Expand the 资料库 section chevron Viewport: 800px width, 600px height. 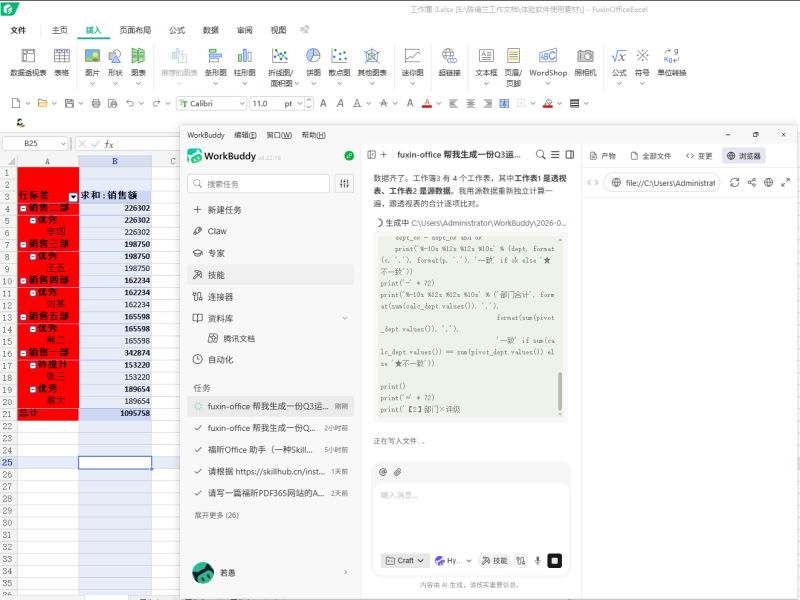tap(345, 318)
